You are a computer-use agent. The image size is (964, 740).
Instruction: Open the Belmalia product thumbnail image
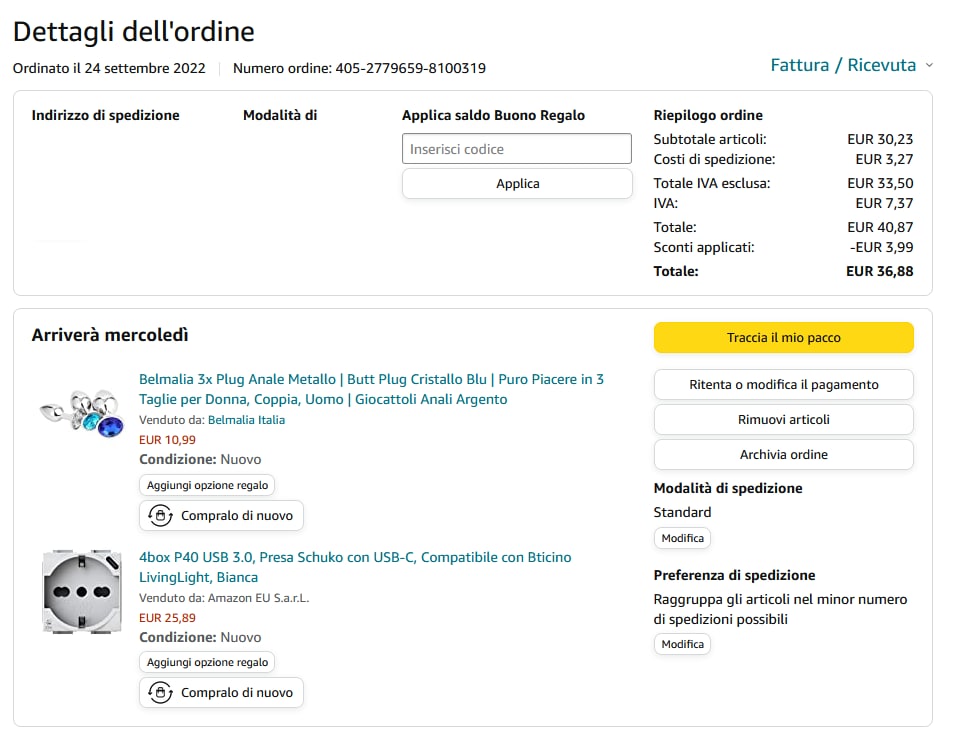(82, 414)
